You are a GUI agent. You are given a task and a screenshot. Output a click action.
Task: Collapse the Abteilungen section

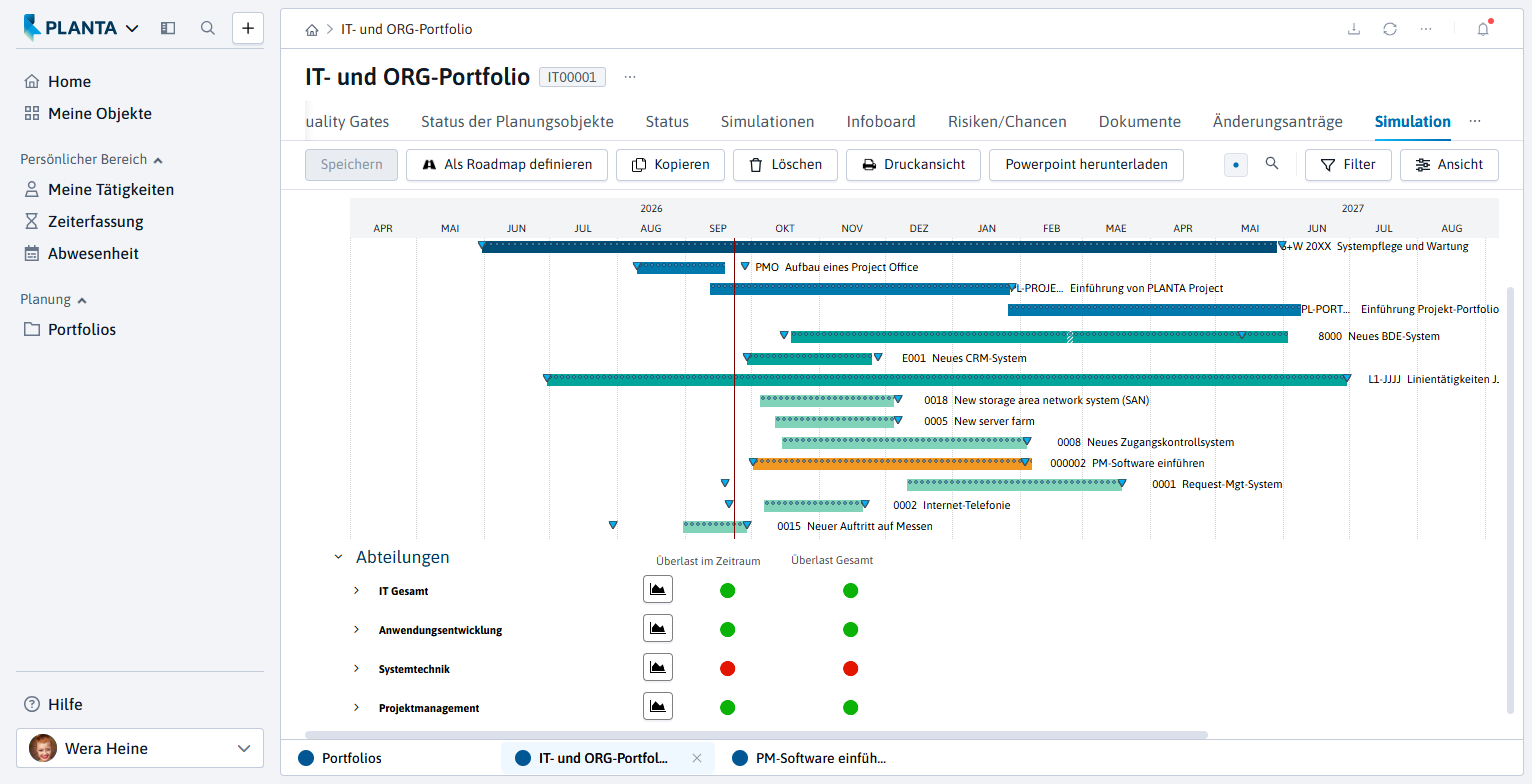(338, 557)
